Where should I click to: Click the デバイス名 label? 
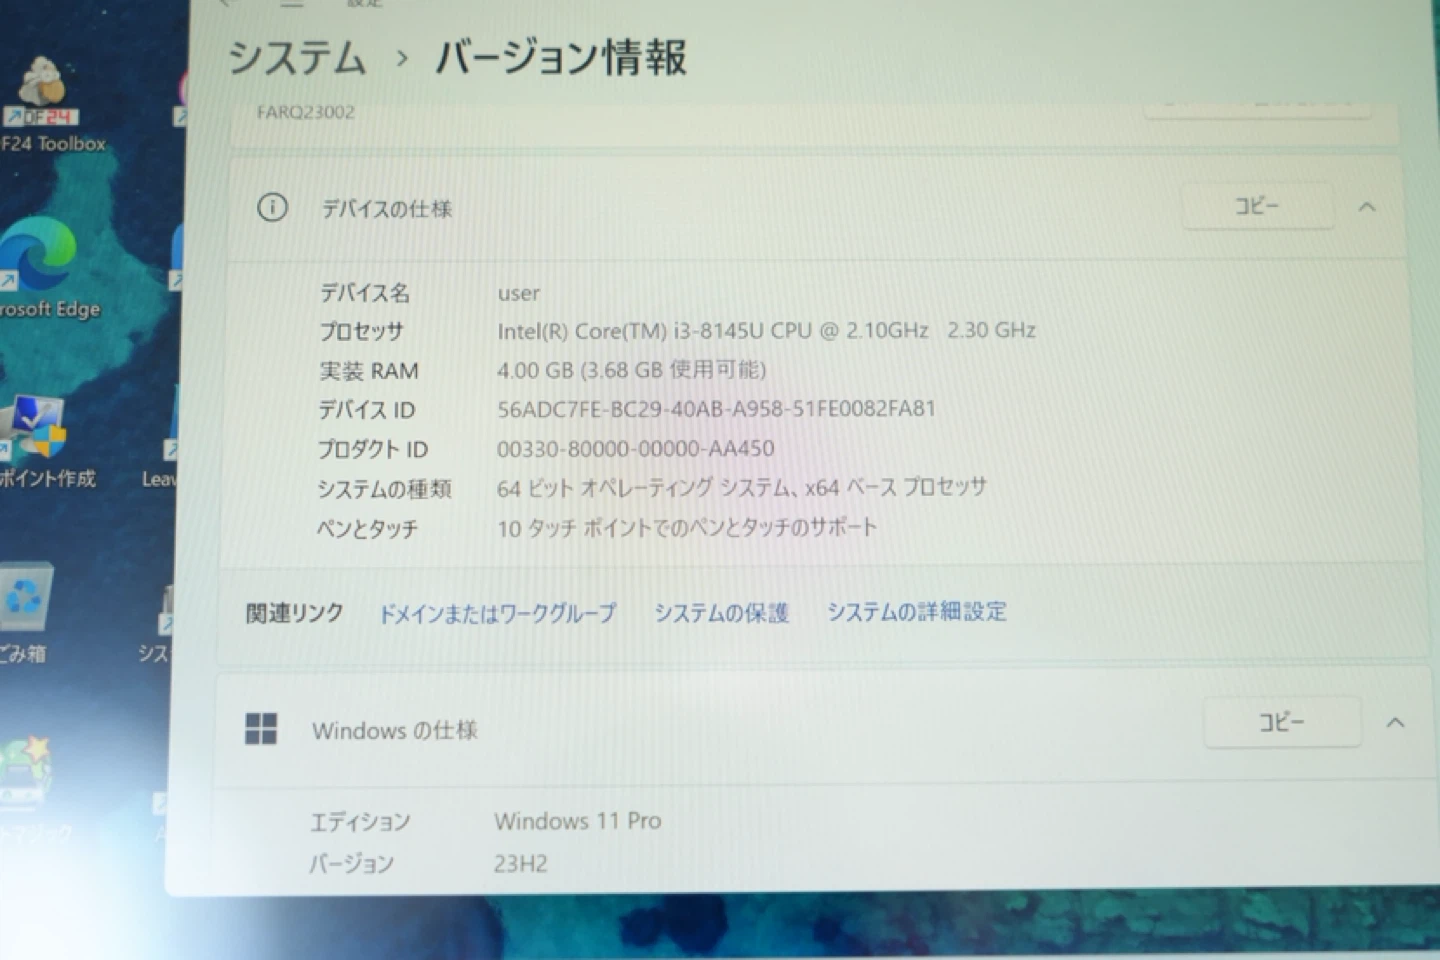[365, 293]
